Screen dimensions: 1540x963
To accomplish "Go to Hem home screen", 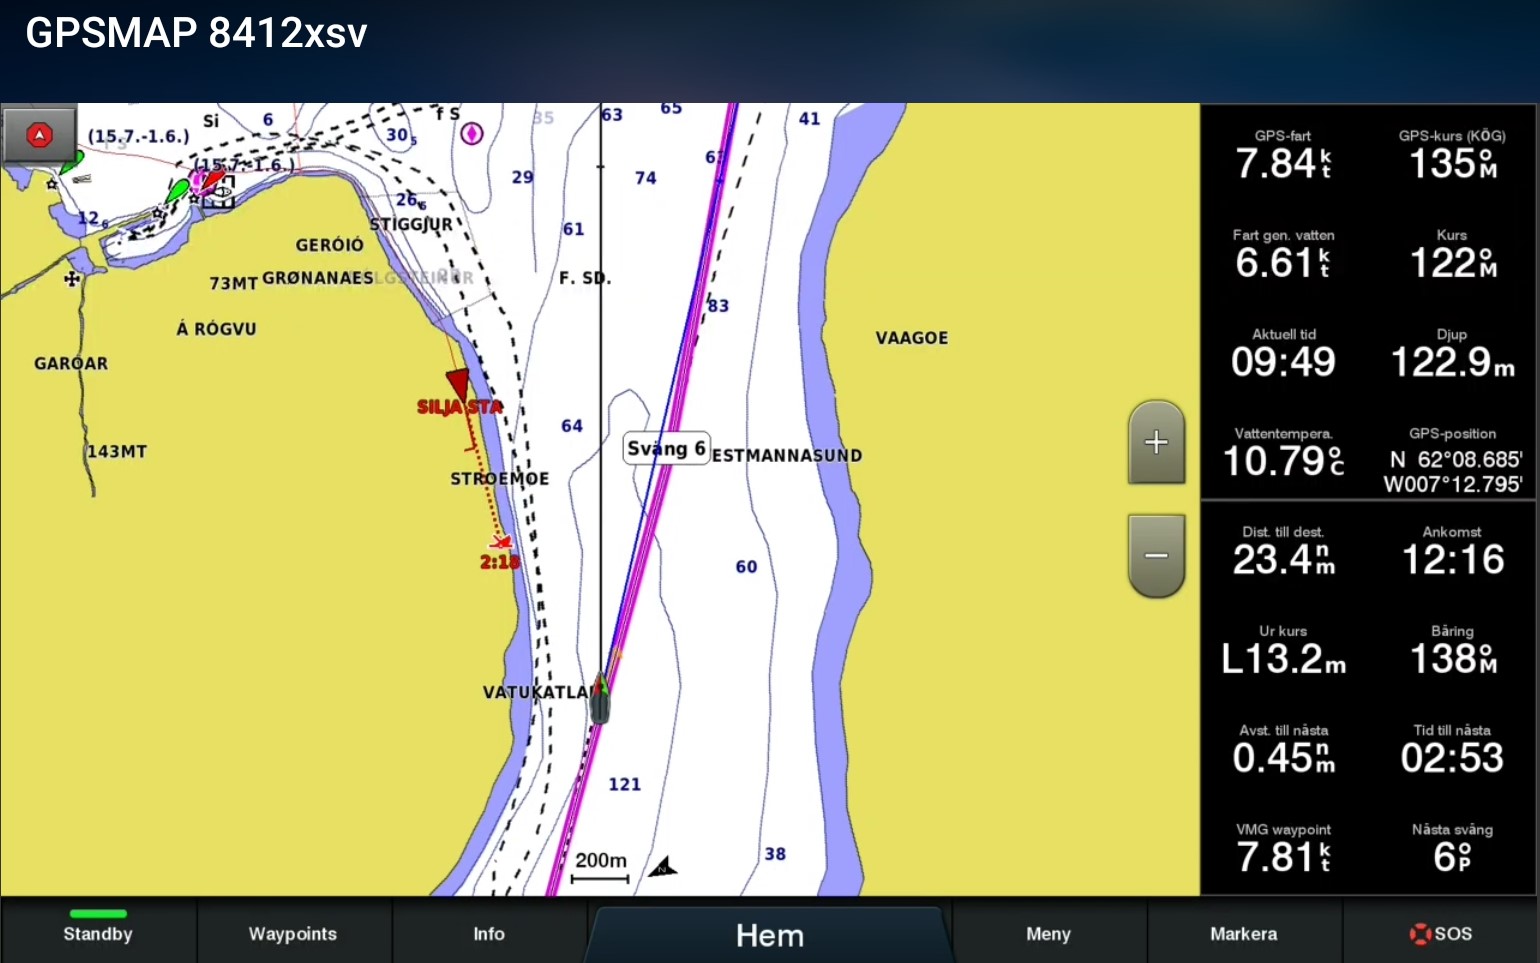I will tap(770, 935).
